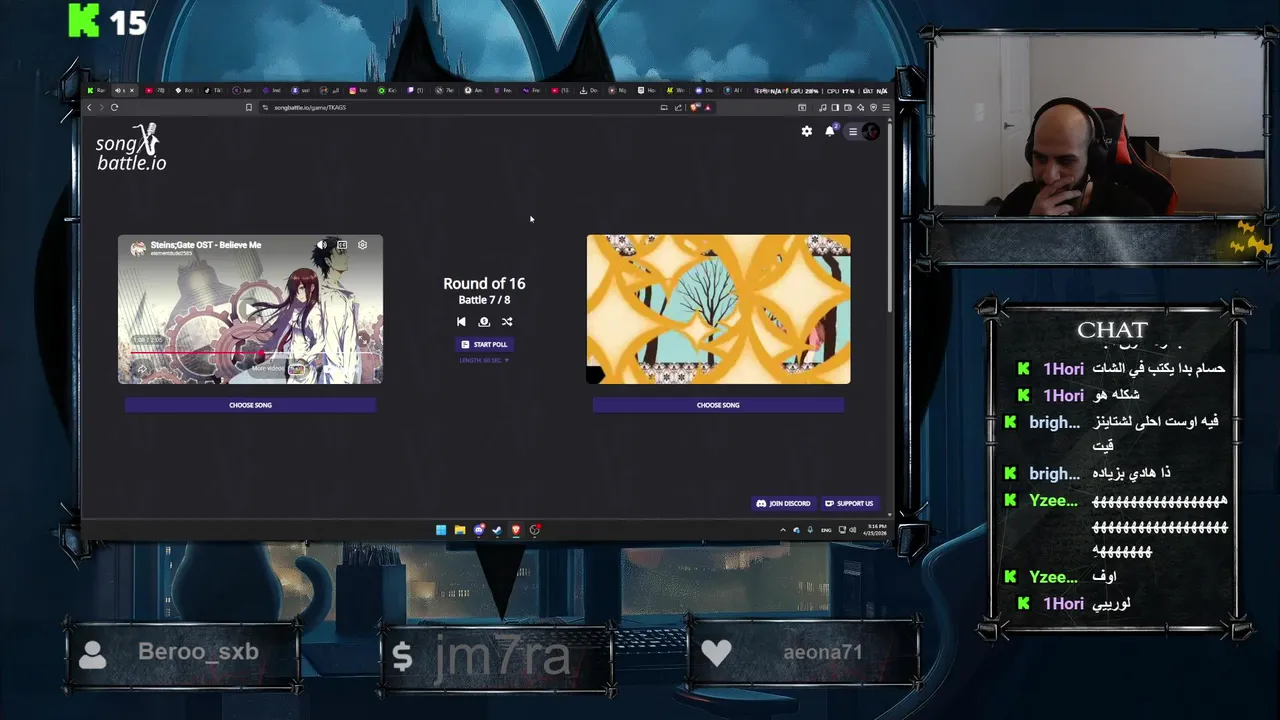Open the browser main menu
This screenshot has width=1280, height=720.
886,107
